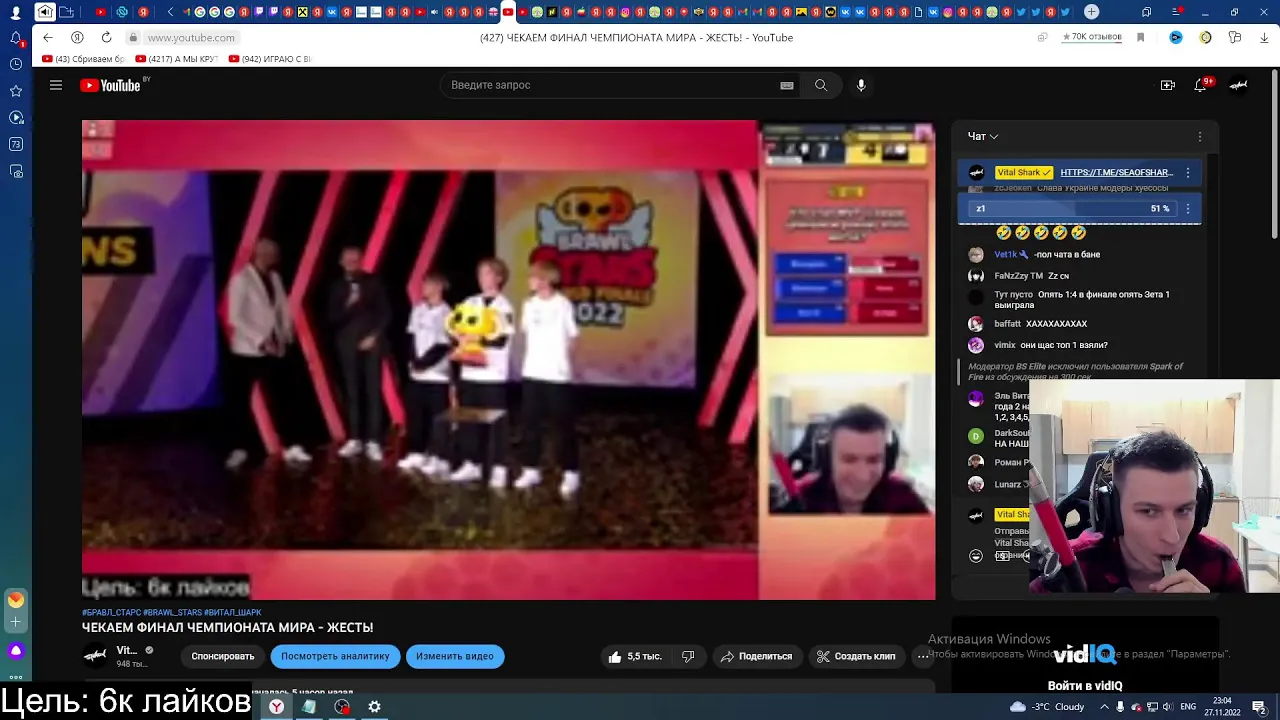
Task: Bookmark this page with the bookmark icon
Action: coord(1140,37)
